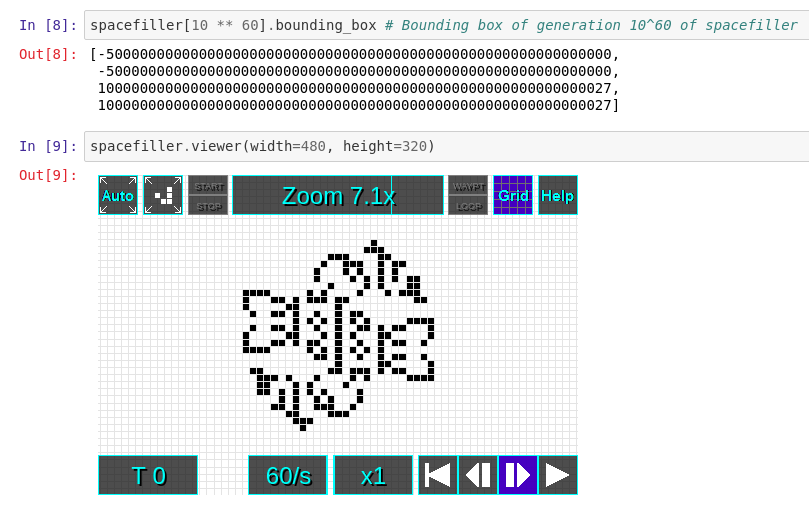Step back one generation
The width and height of the screenshot is (809, 517).
click(x=478, y=475)
